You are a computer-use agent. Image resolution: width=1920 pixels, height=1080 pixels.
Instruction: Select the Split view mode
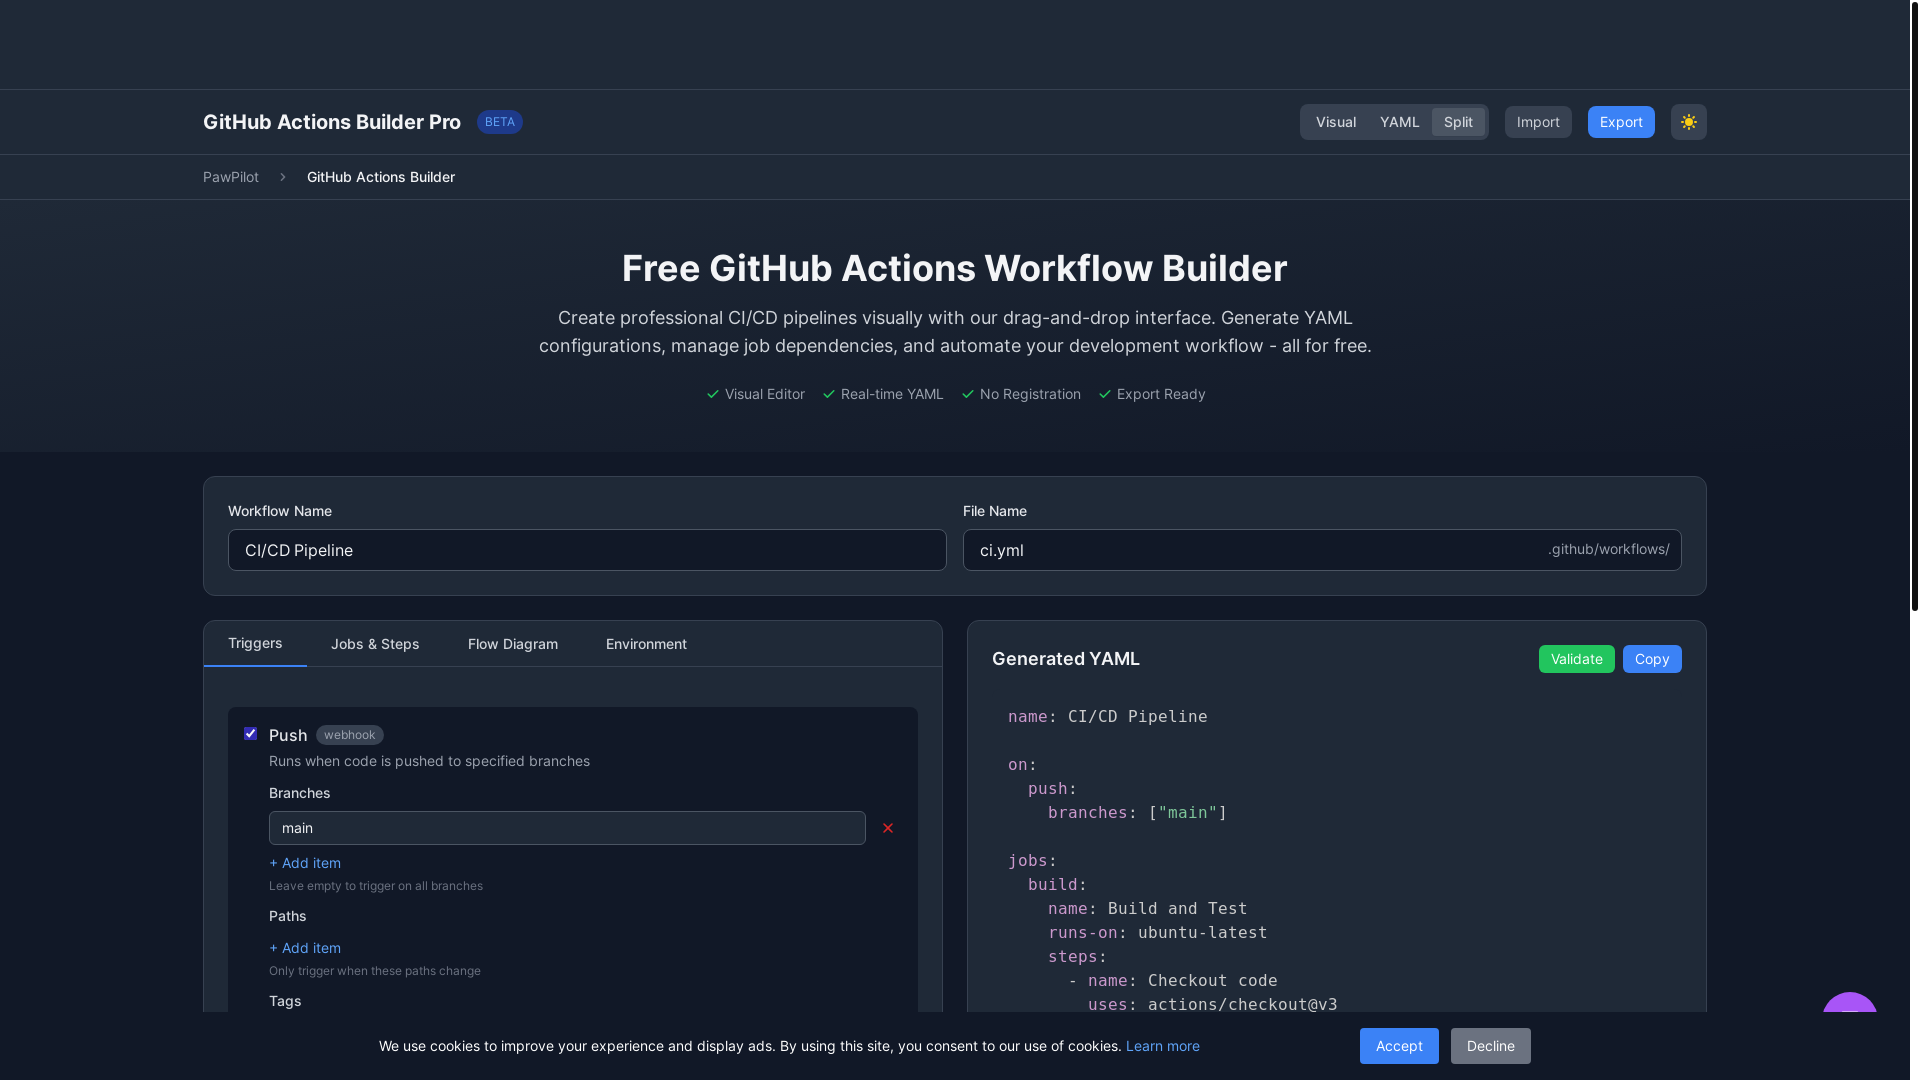[x=1458, y=122]
